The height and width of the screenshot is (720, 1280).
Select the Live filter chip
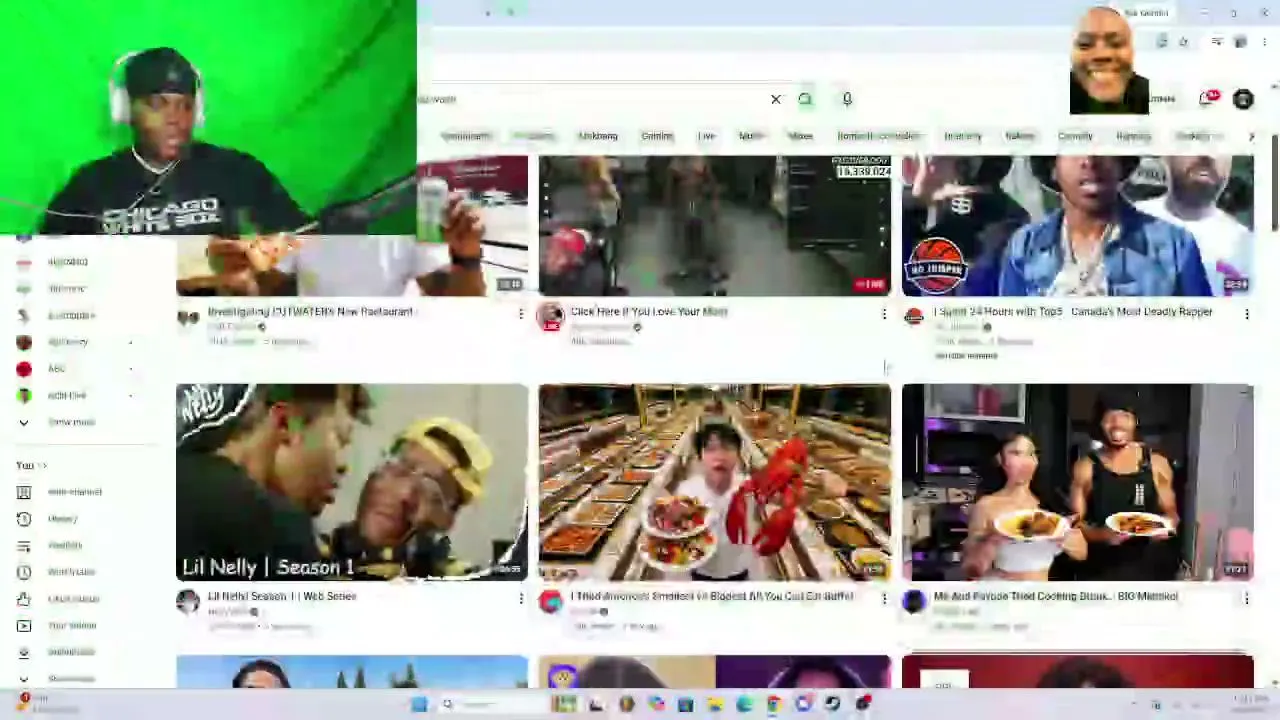(706, 136)
